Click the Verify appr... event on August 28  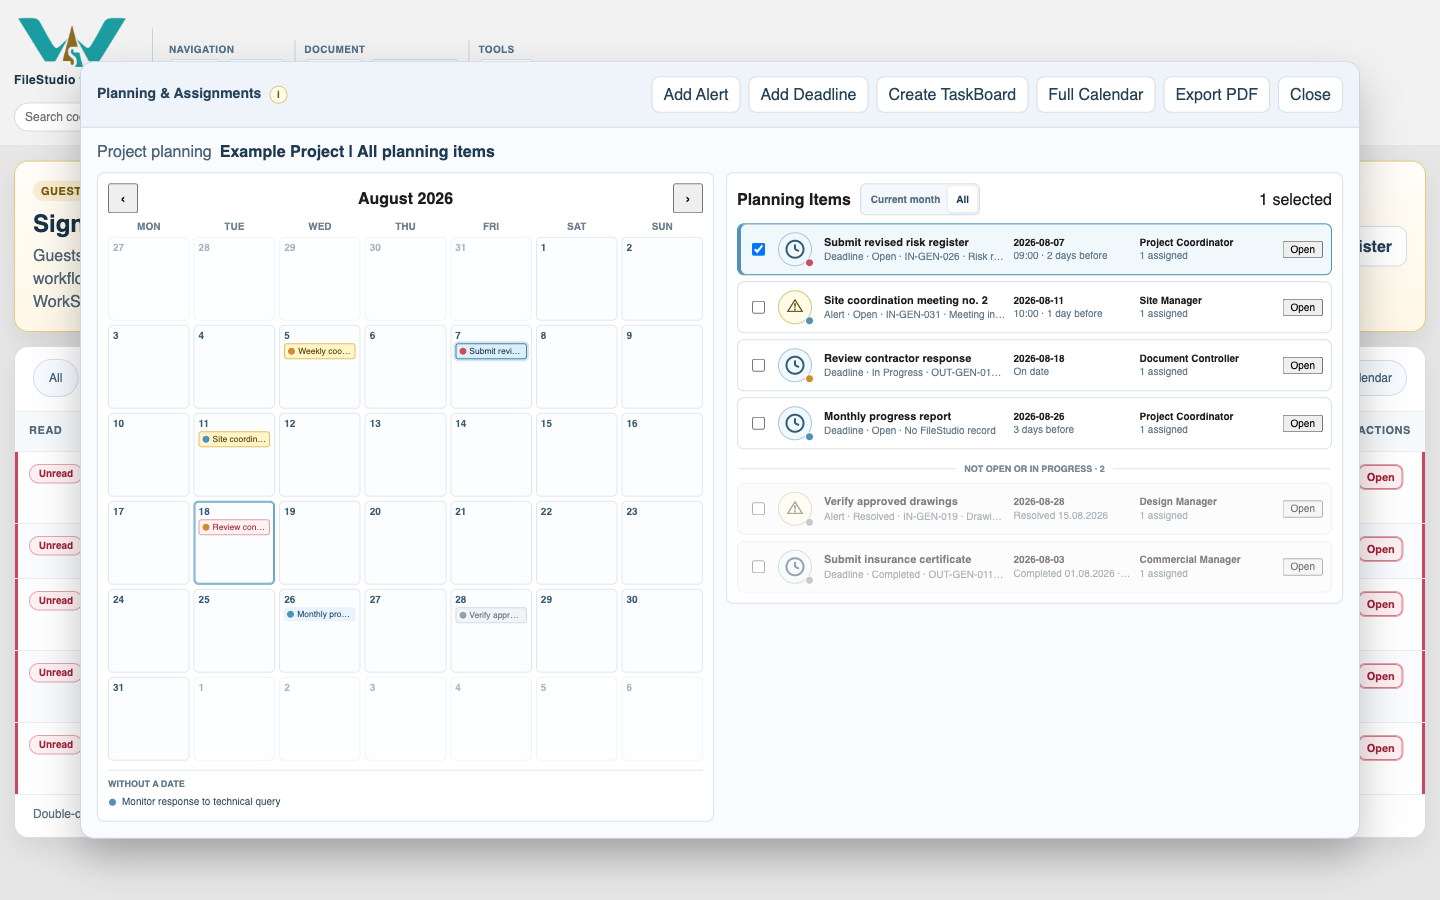[x=491, y=615]
